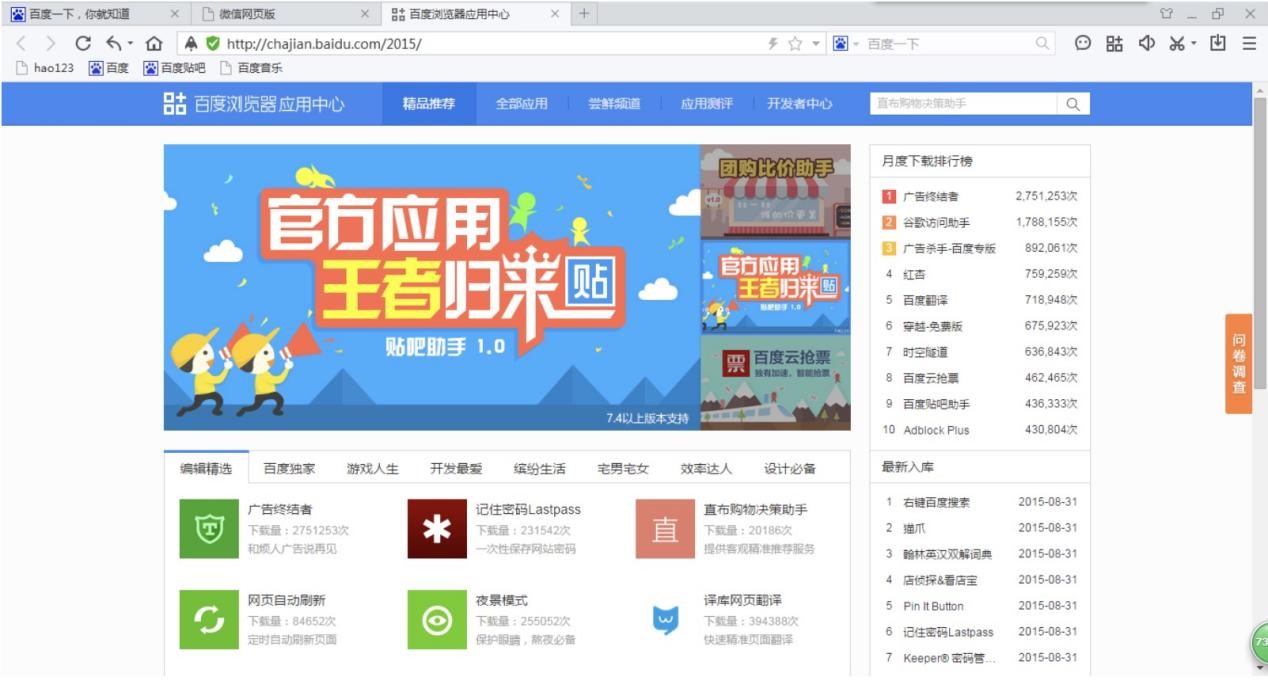The width and height of the screenshot is (1268, 692).
Task: Open the browser hamburger menu
Action: [1249, 44]
